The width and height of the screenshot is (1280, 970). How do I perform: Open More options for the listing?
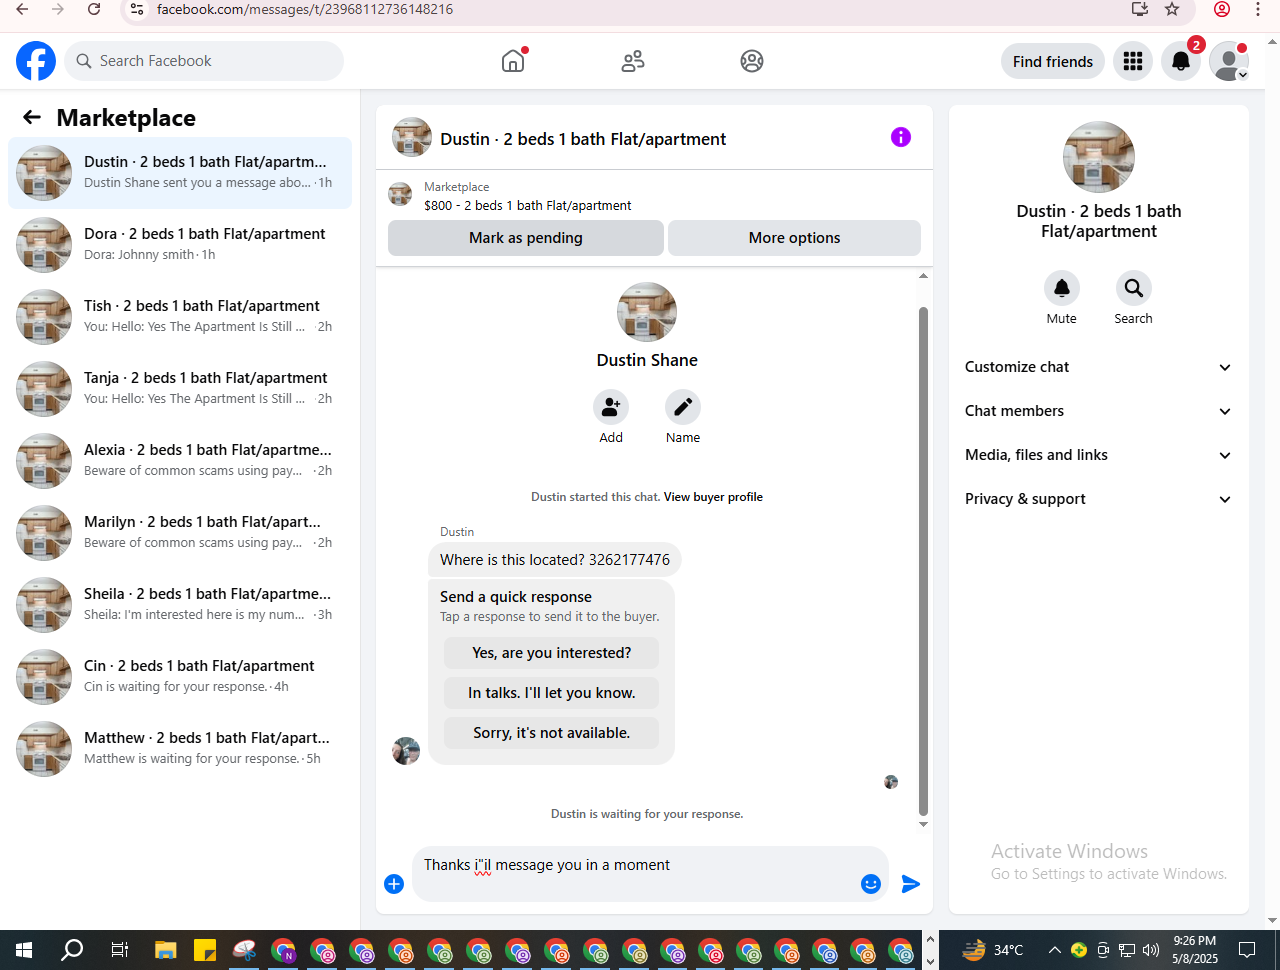point(794,238)
